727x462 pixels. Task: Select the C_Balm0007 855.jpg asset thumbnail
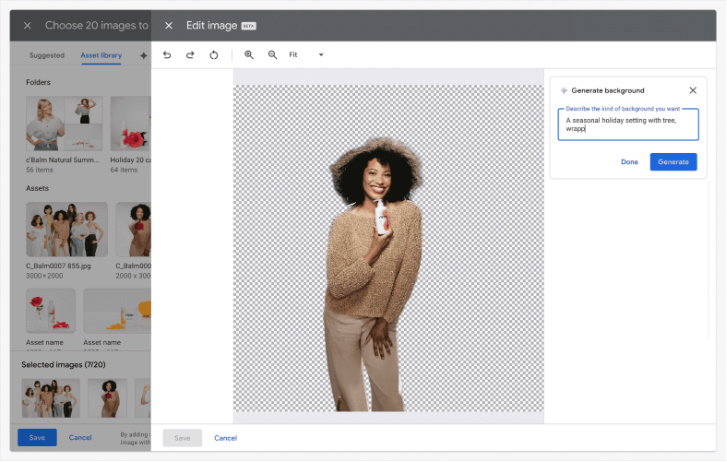pyautogui.click(x=66, y=230)
